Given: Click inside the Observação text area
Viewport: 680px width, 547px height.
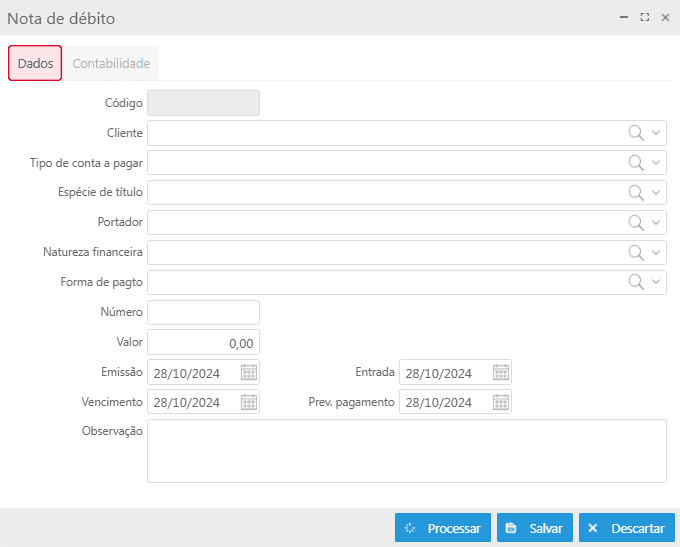Looking at the screenshot, I should click(x=406, y=451).
